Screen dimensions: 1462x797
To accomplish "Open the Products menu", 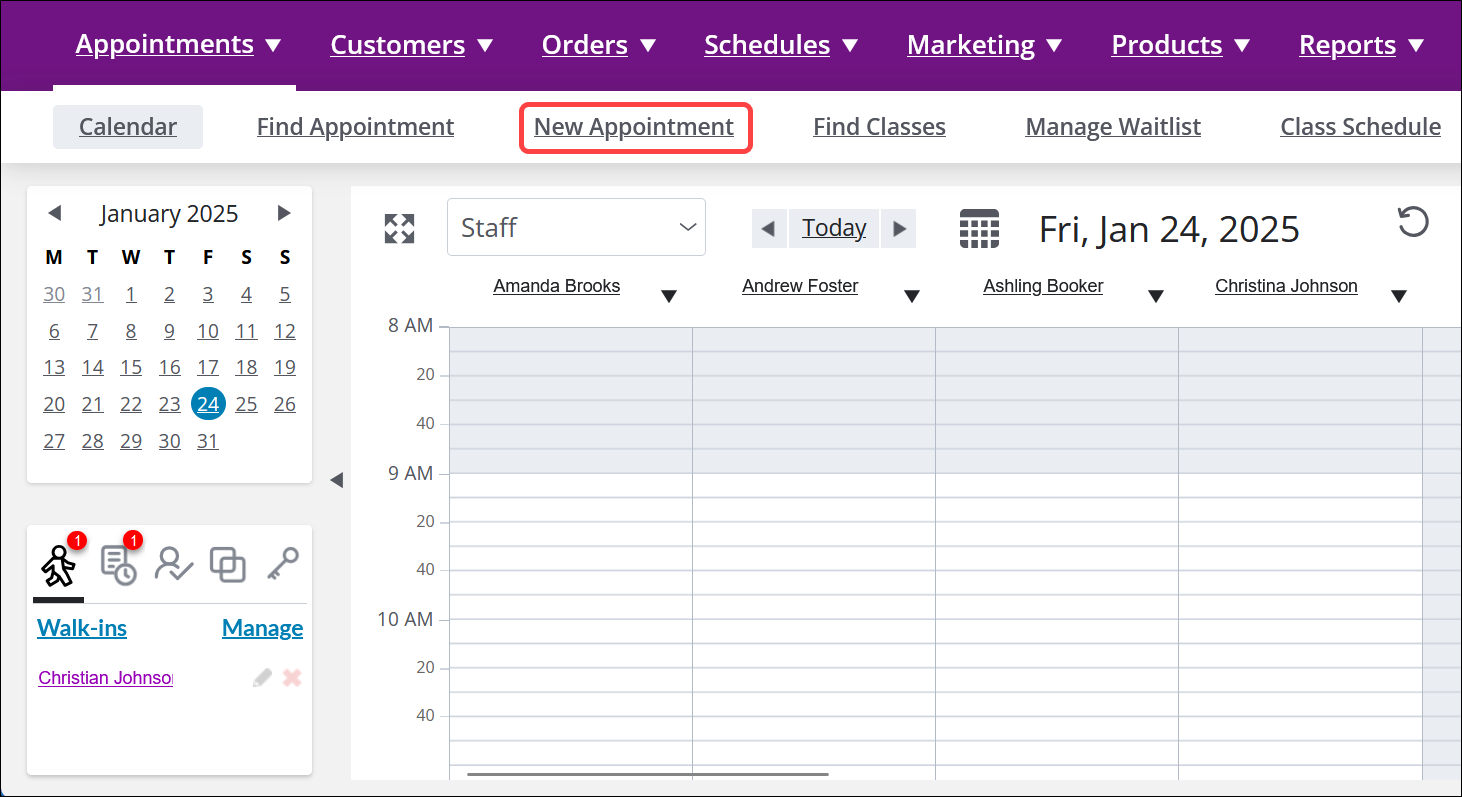I will [x=1181, y=45].
